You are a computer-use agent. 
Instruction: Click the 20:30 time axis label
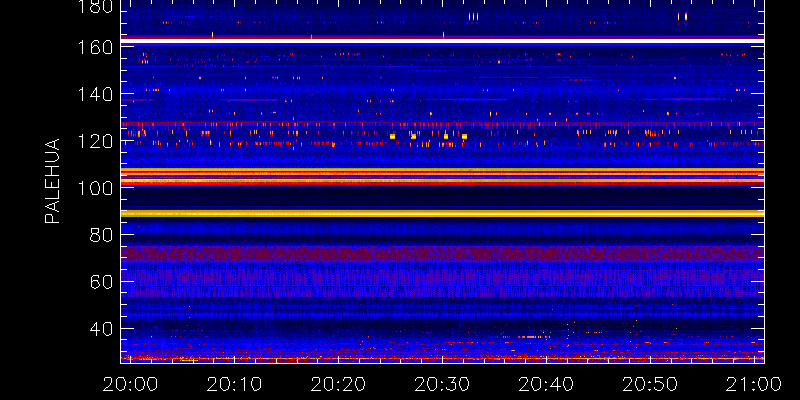click(442, 384)
